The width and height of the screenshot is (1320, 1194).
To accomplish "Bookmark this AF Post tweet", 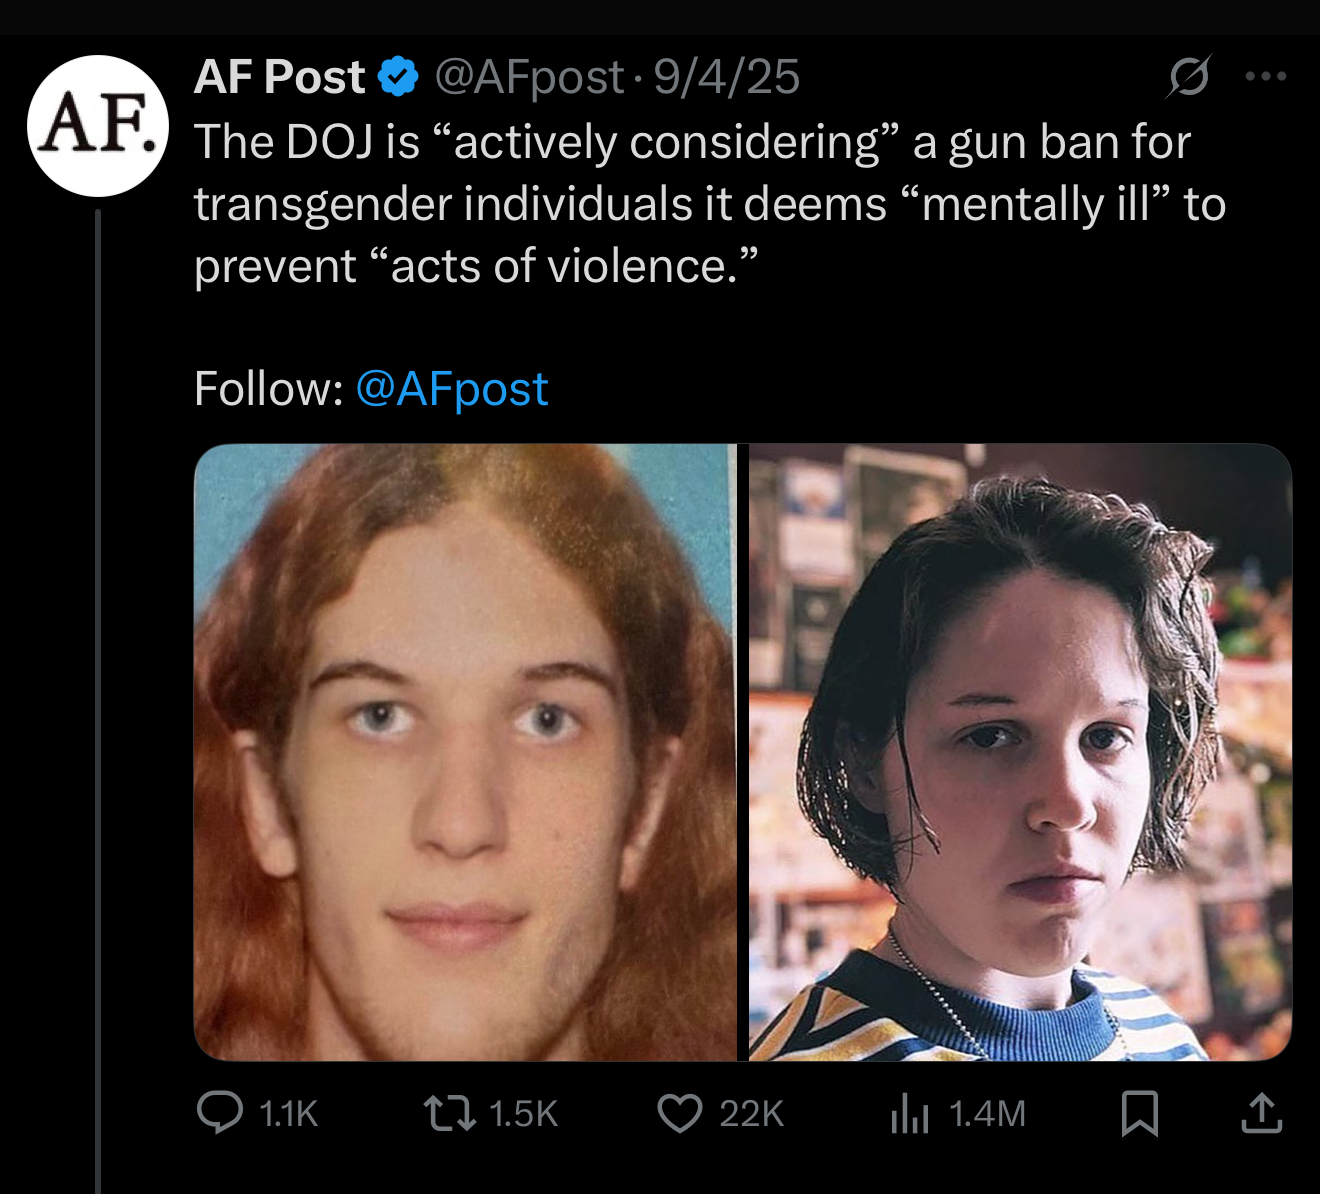I will pyautogui.click(x=1140, y=1113).
